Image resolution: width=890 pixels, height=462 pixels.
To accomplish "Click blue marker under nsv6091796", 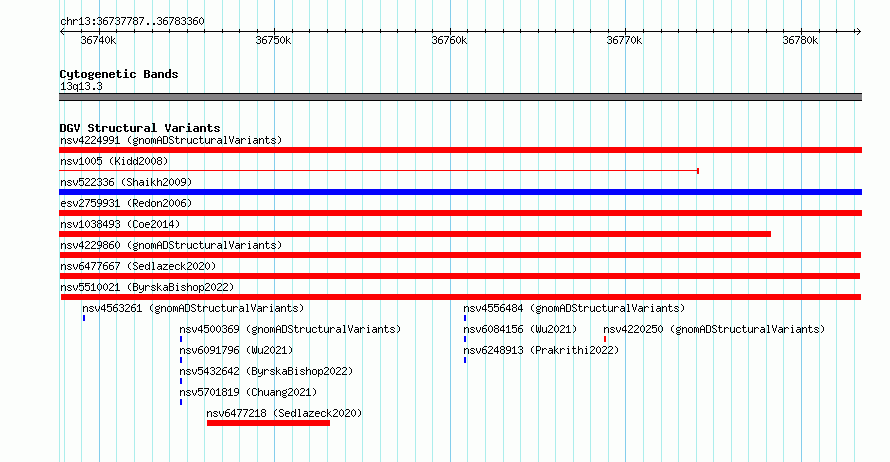I will tap(181, 360).
